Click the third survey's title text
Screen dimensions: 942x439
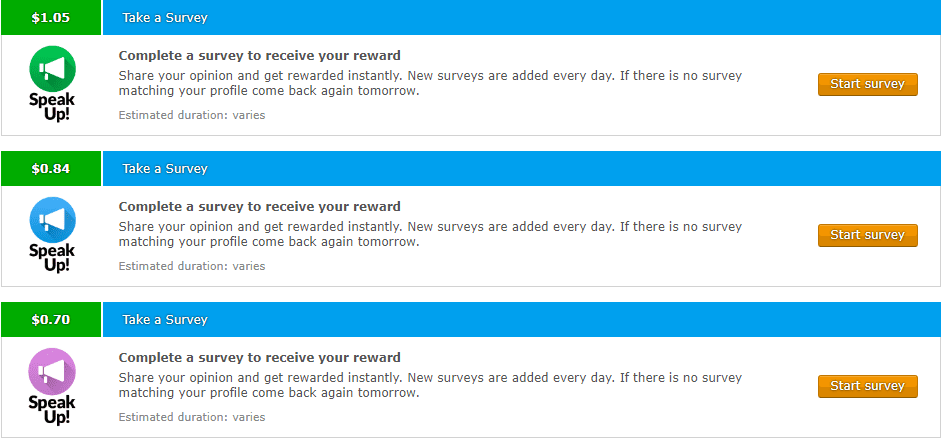[x=260, y=358]
